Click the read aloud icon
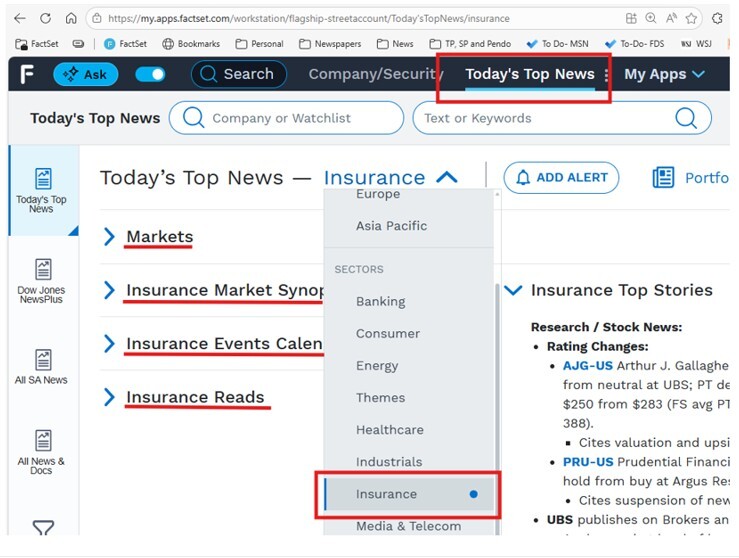739x558 pixels. click(x=671, y=18)
